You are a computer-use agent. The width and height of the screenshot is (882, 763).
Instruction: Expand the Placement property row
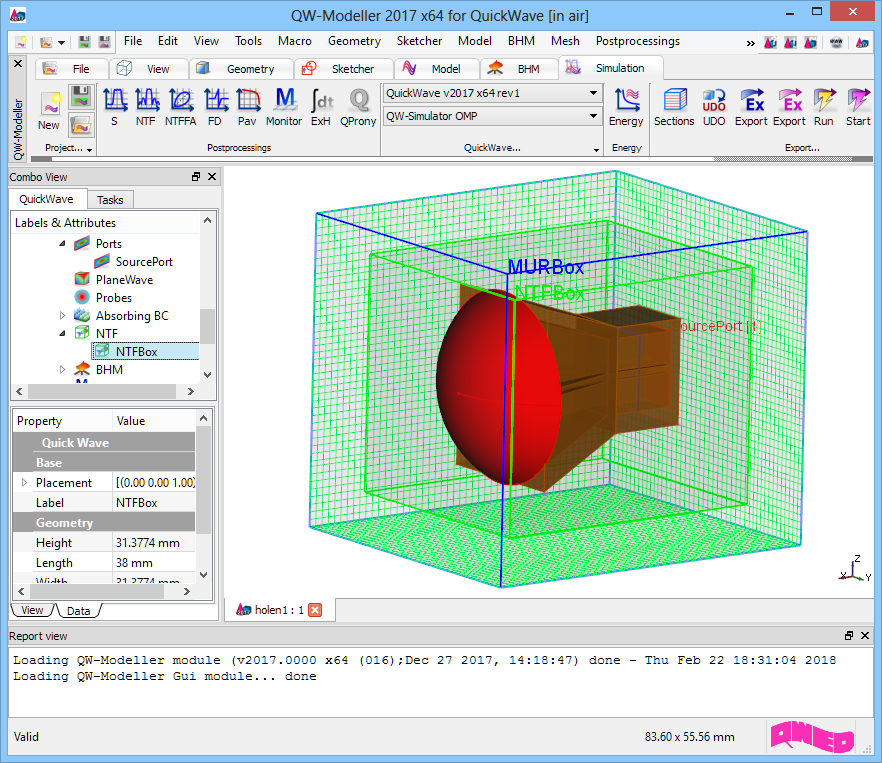(24, 483)
